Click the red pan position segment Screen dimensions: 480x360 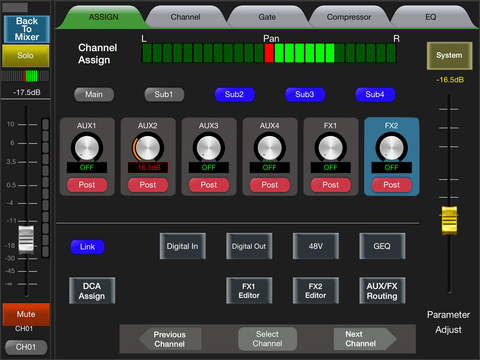click(x=269, y=53)
